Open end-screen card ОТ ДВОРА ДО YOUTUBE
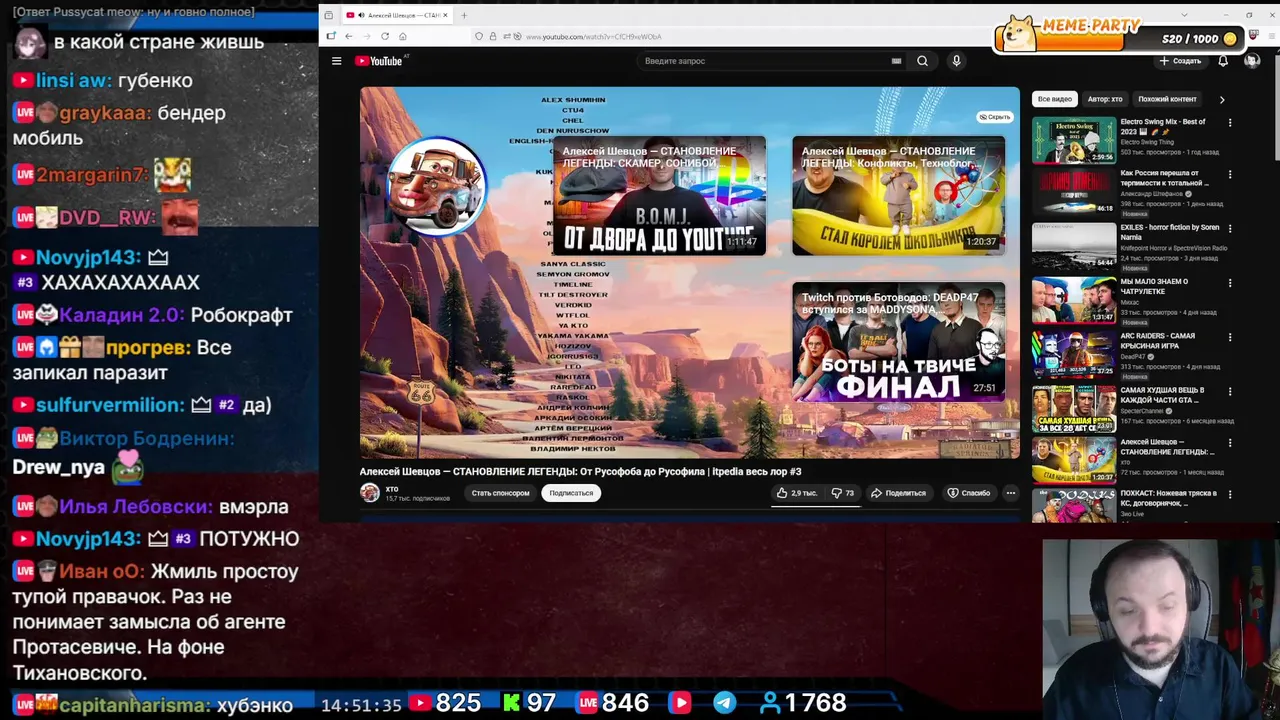This screenshot has width=1280, height=720. 659,196
